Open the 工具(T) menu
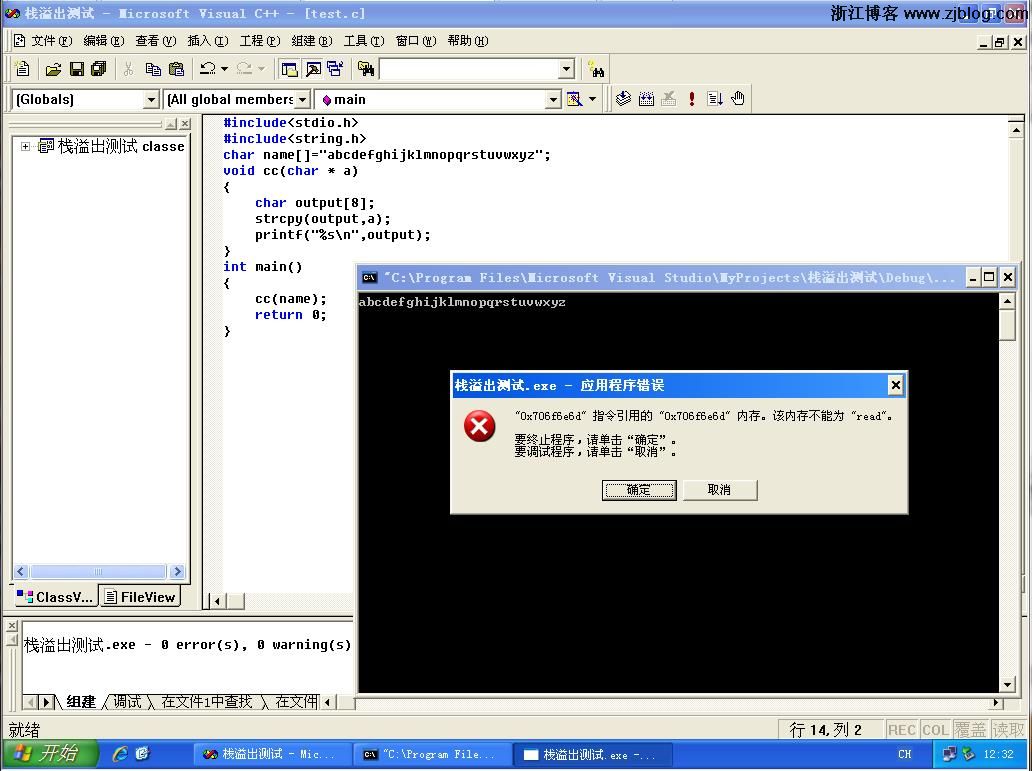 (x=363, y=41)
